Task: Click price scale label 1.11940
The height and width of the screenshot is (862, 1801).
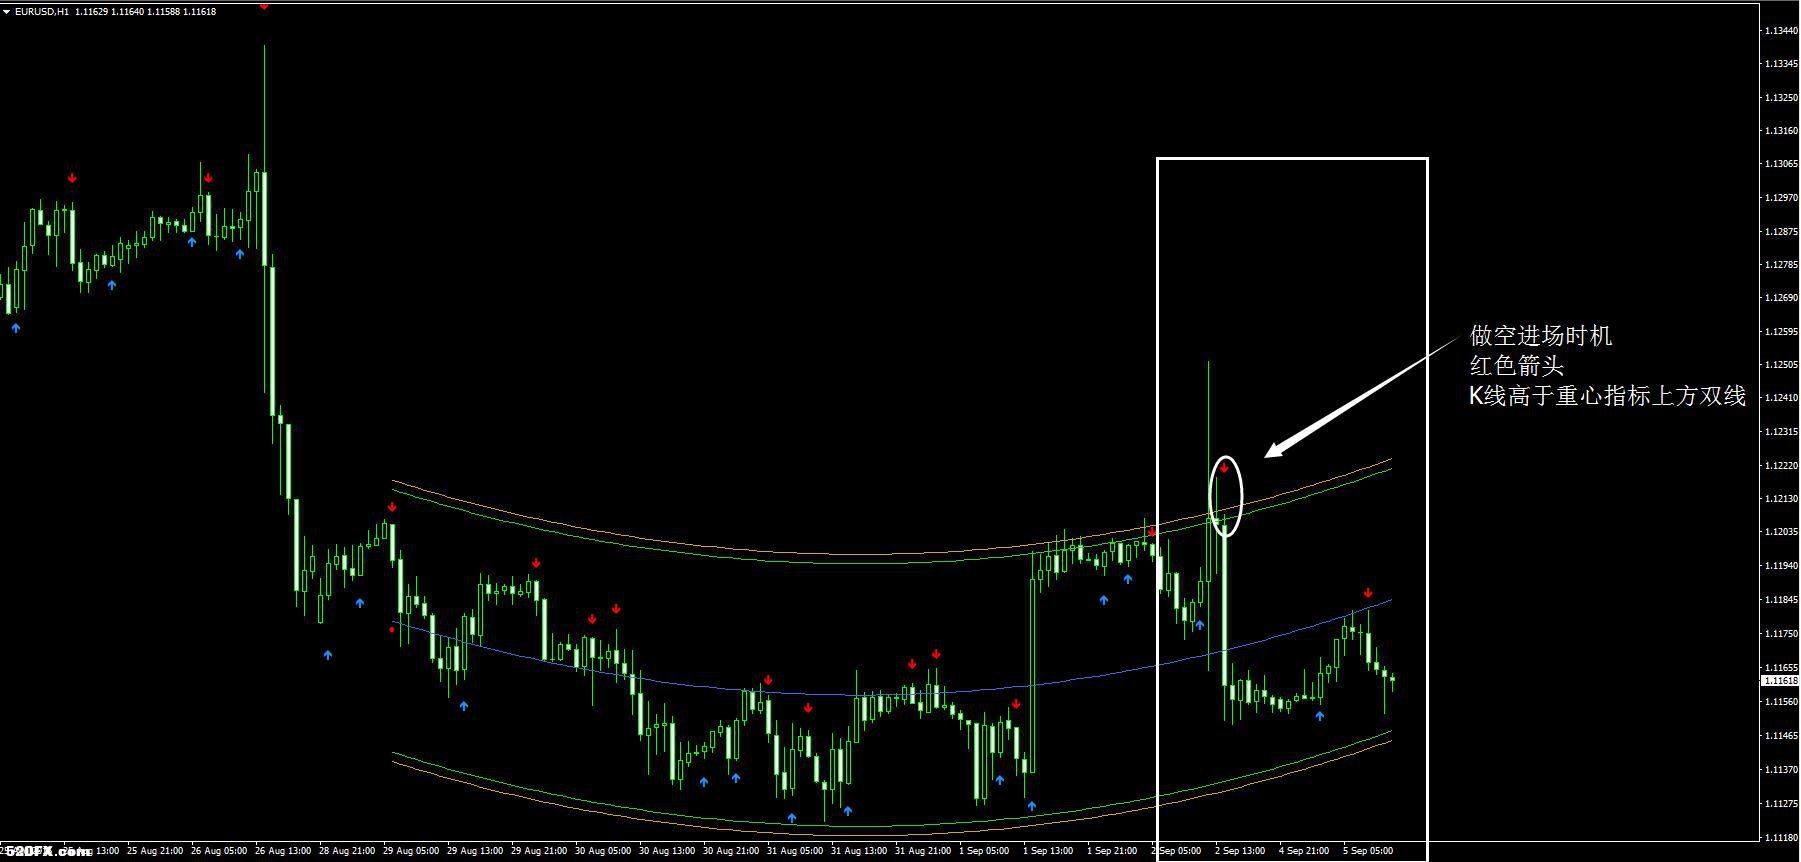Action: point(1780,566)
